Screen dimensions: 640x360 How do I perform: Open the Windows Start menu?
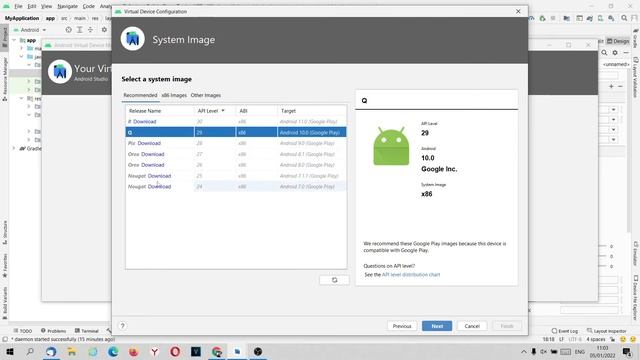click(x=10, y=351)
